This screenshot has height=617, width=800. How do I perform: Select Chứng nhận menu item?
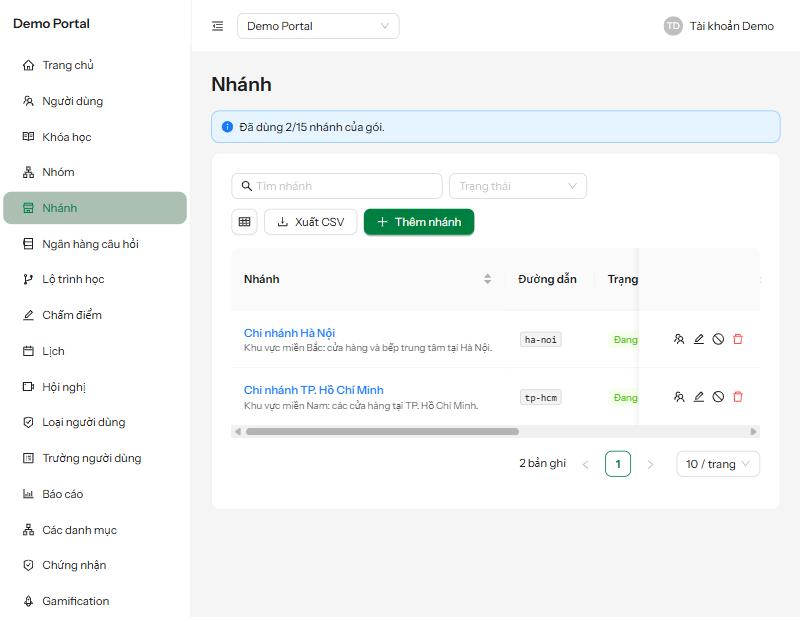(x=95, y=565)
